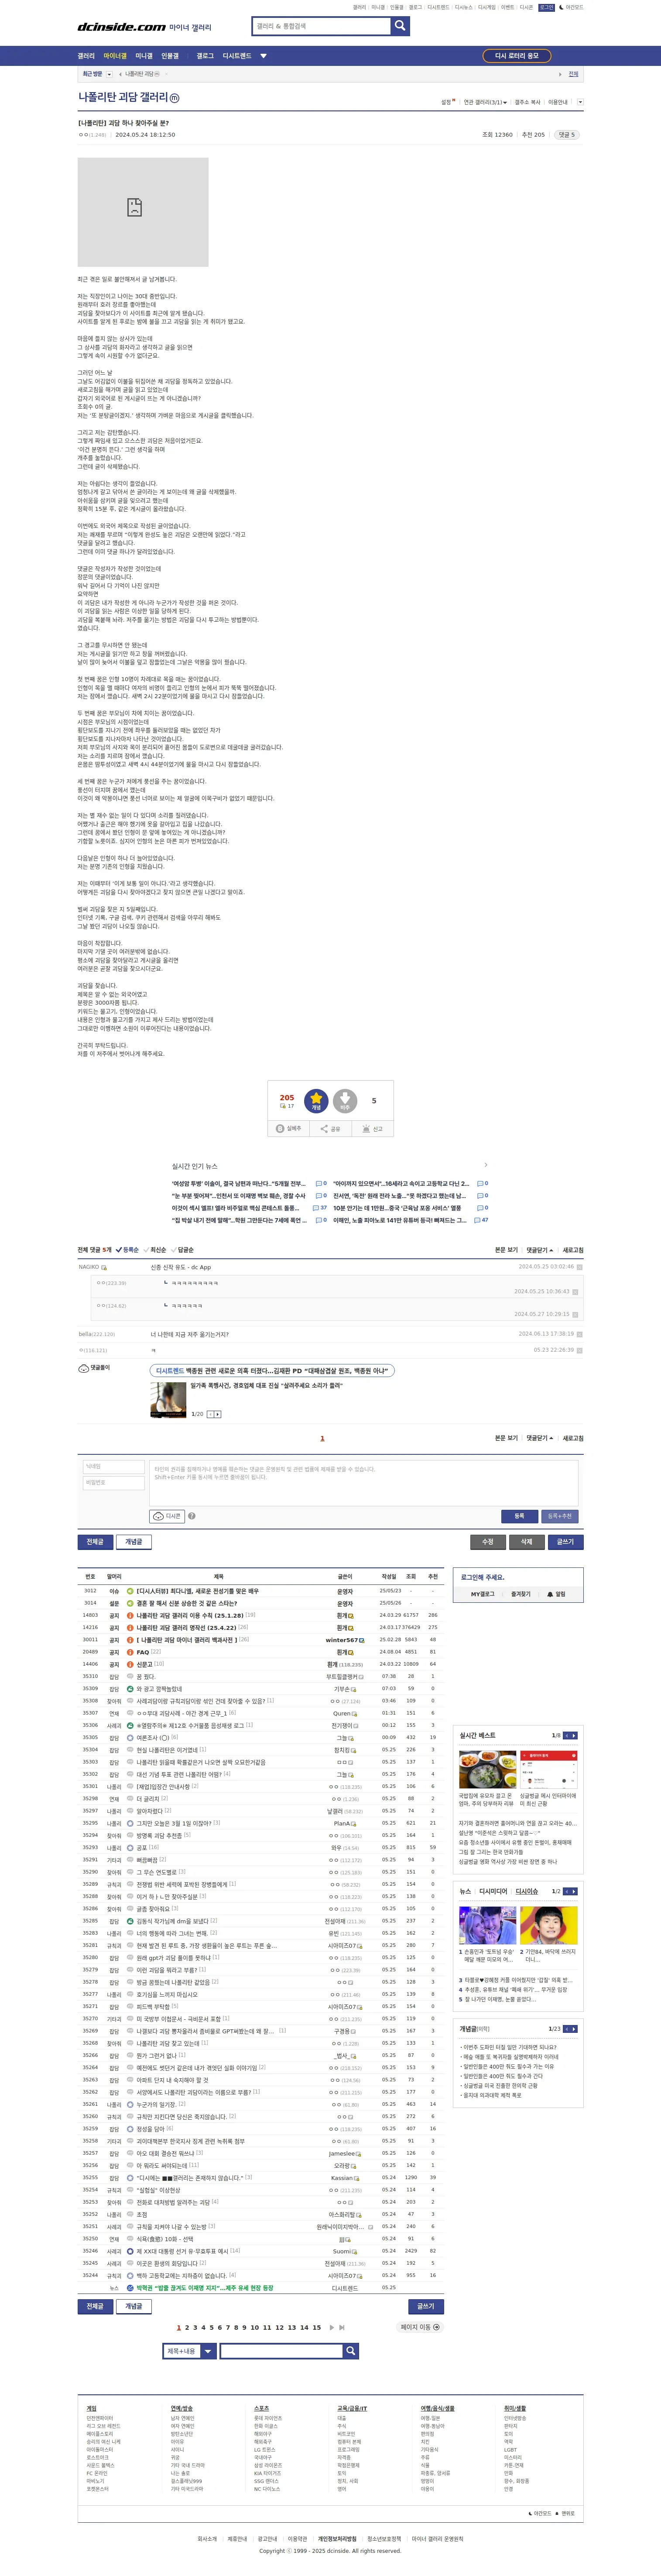The width and height of the screenshot is (661, 2576).
Task: Next arrow in 실시간 베스트 pager
Action: click(x=574, y=1736)
